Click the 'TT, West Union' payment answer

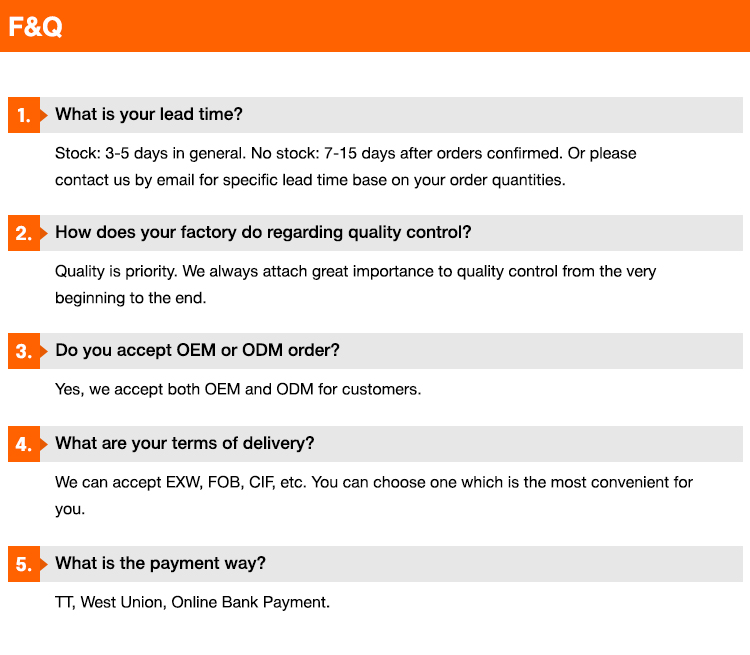click(x=192, y=602)
